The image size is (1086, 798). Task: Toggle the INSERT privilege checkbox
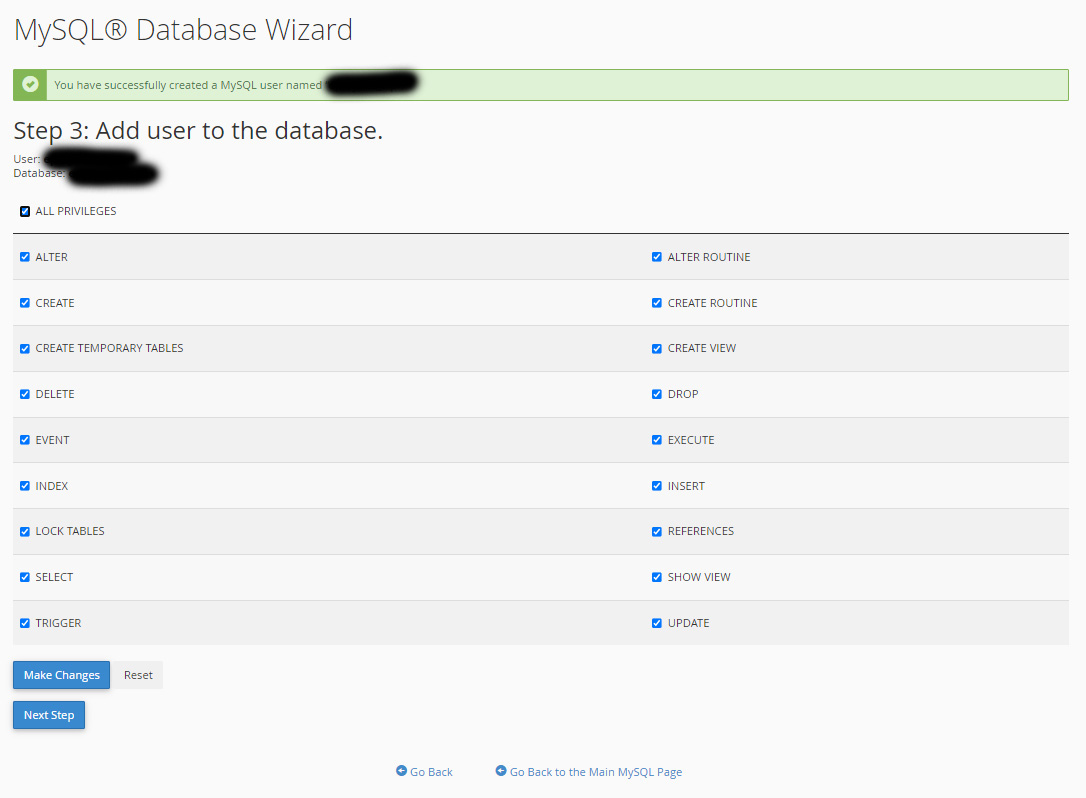(x=657, y=486)
